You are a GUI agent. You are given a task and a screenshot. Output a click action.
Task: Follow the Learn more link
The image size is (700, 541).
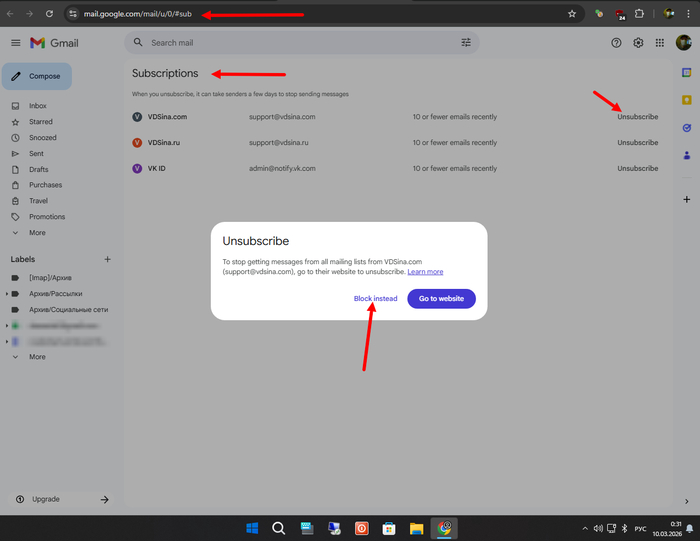coord(425,272)
